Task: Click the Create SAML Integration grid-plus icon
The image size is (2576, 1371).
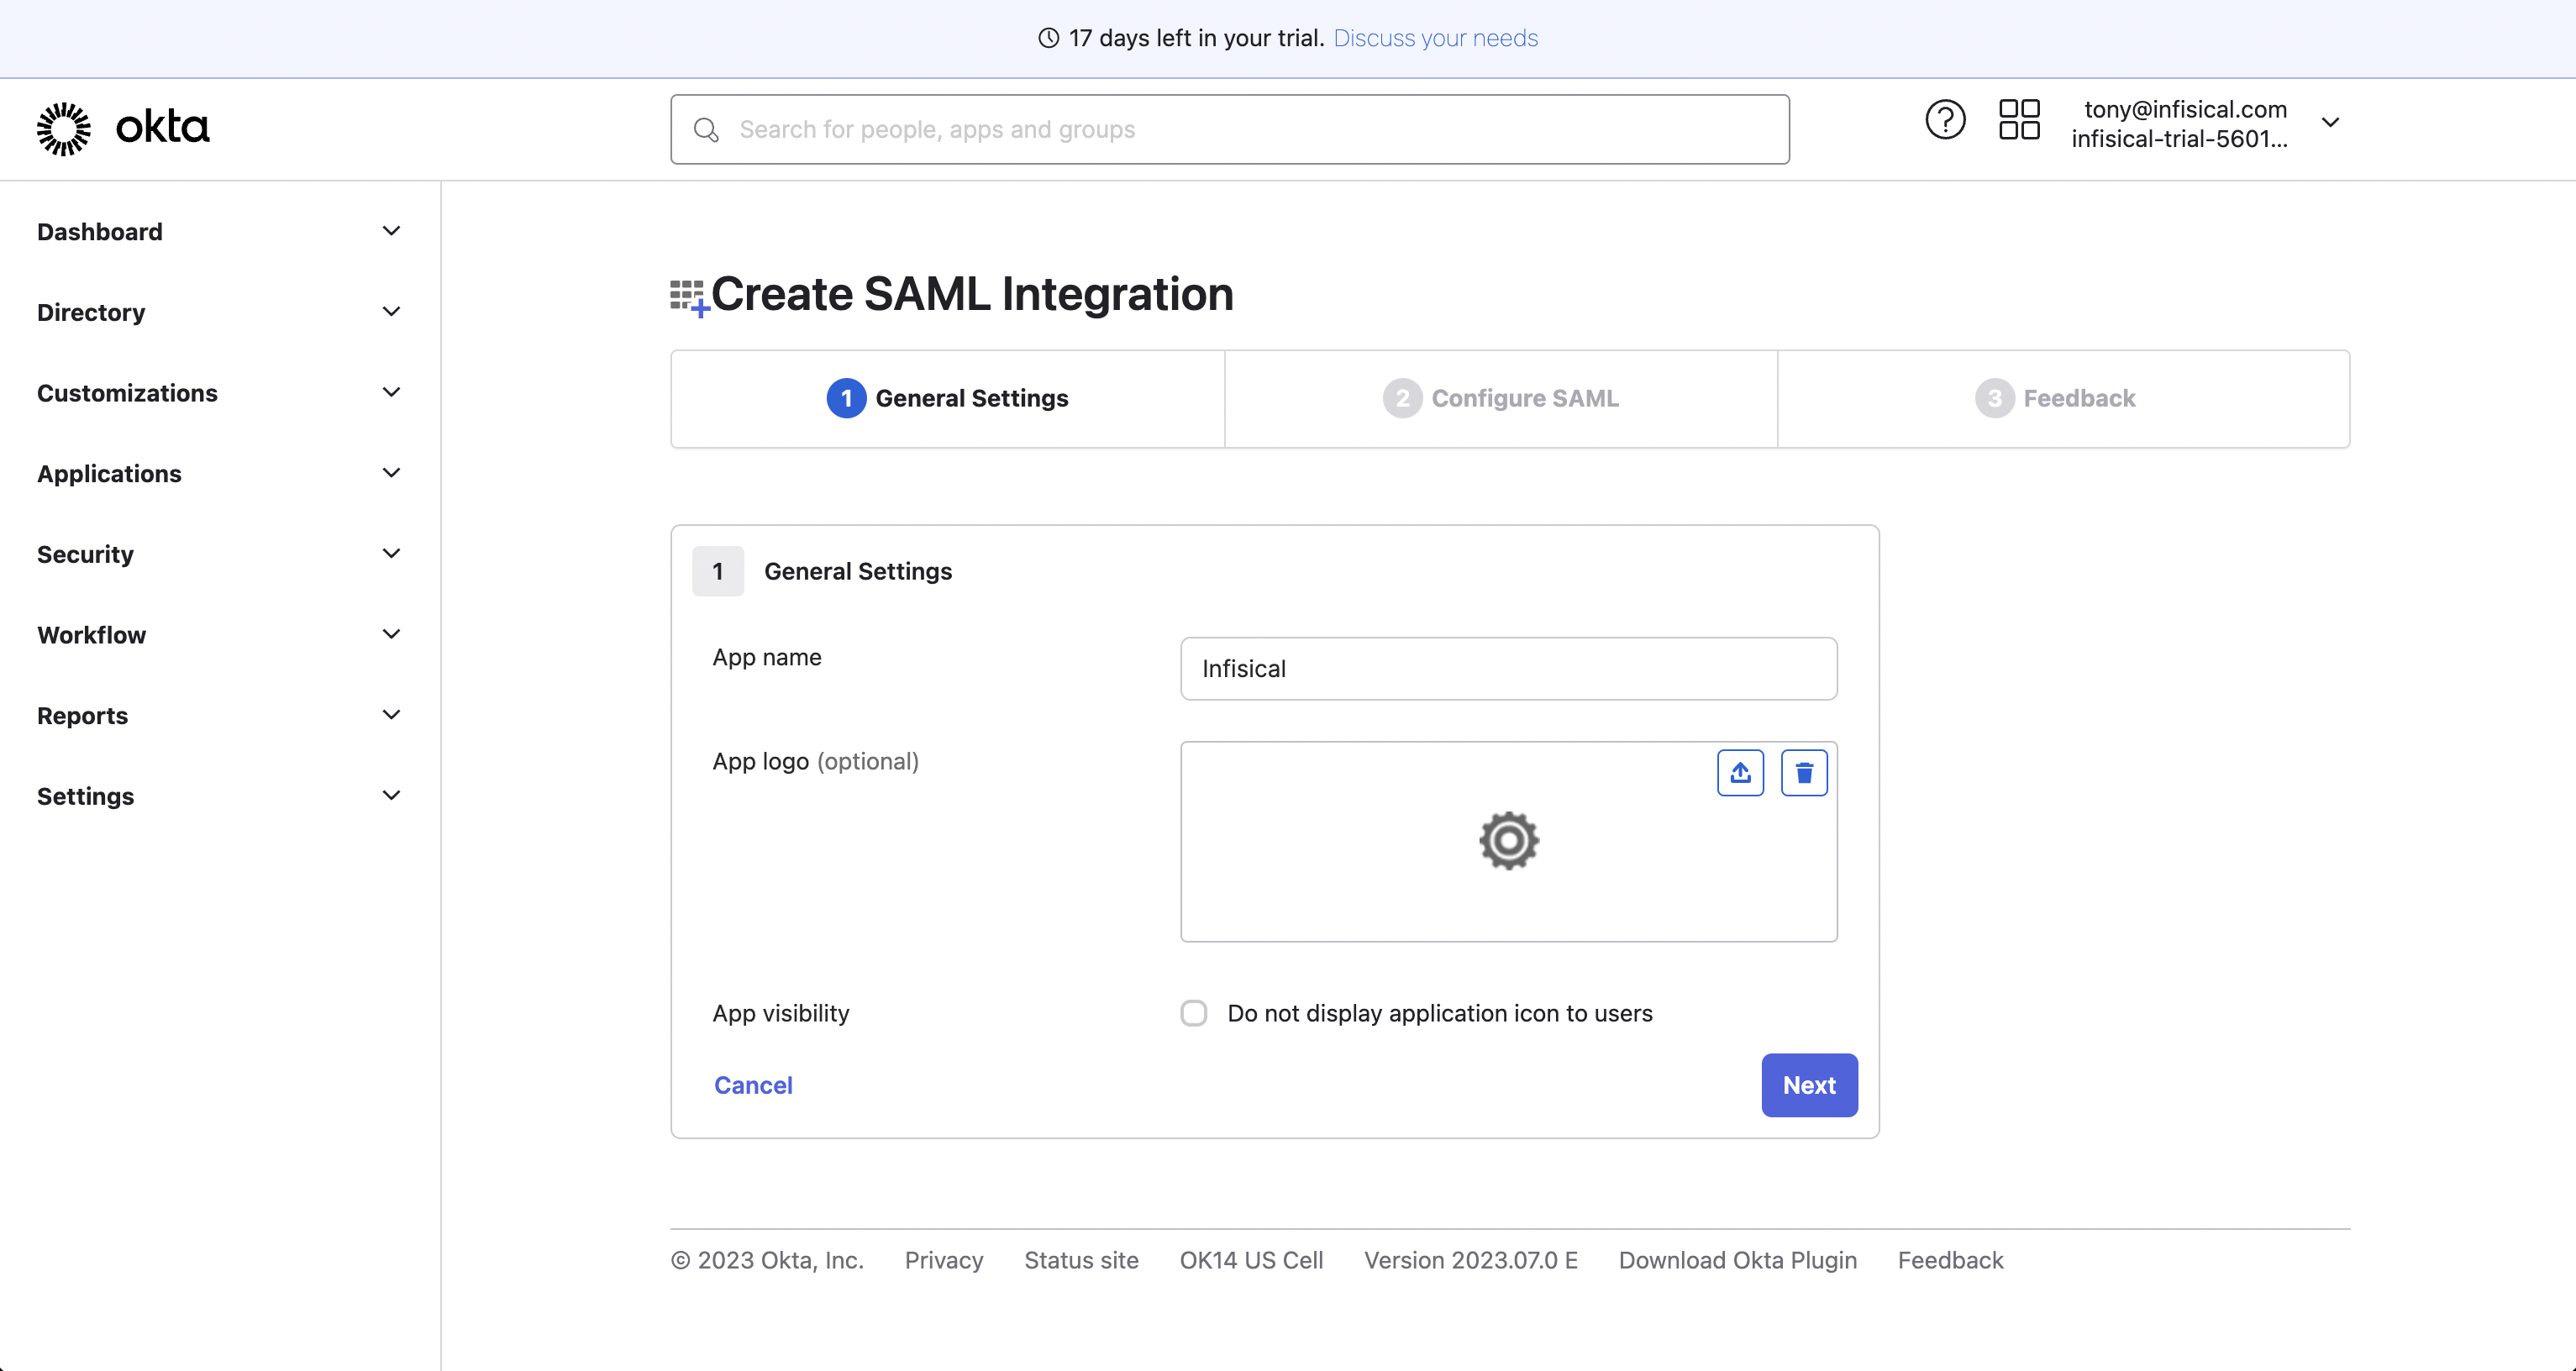Action: pos(690,298)
